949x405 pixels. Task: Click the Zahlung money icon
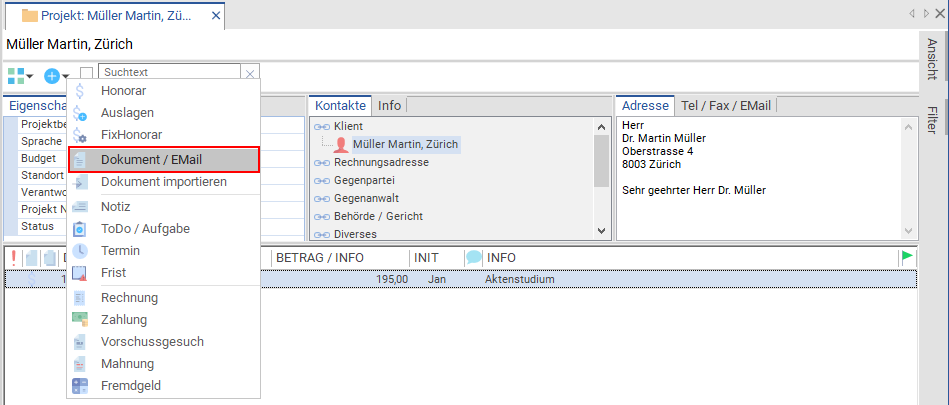point(80,320)
